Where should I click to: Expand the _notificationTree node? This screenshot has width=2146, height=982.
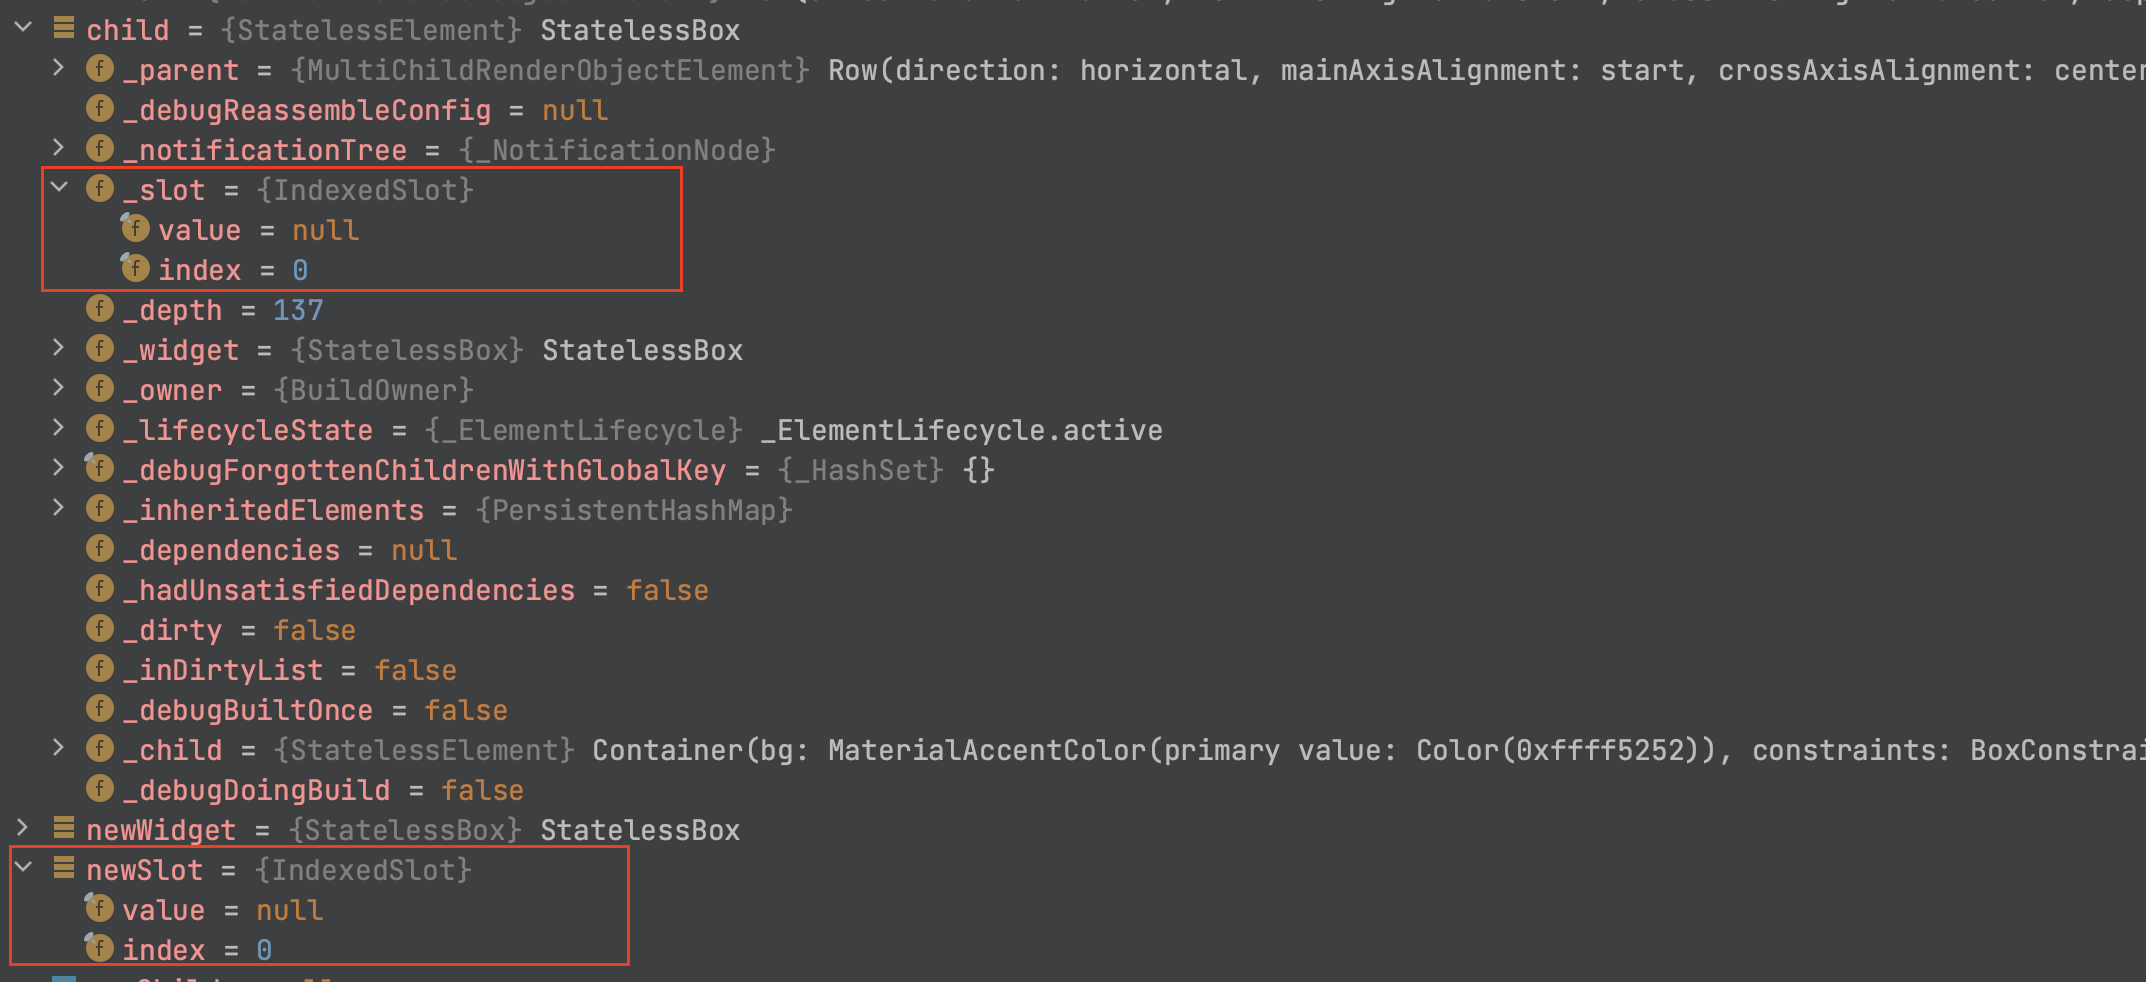click(x=59, y=148)
